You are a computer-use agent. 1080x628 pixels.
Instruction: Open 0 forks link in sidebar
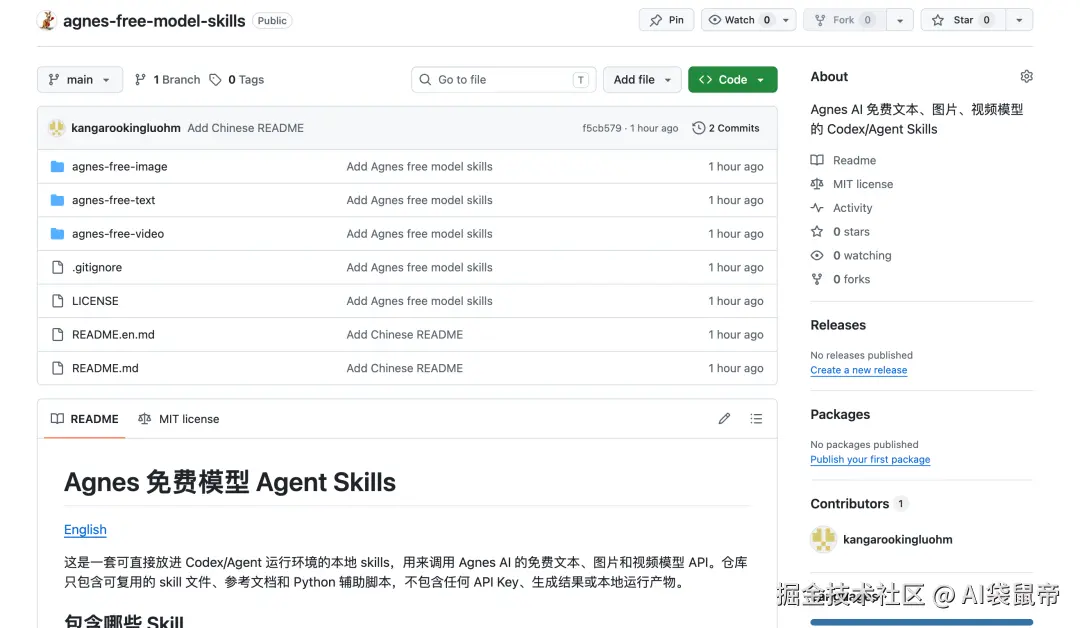tap(851, 279)
